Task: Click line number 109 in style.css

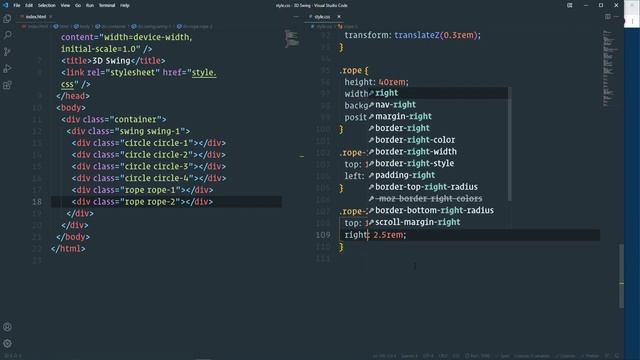Action: (323, 235)
